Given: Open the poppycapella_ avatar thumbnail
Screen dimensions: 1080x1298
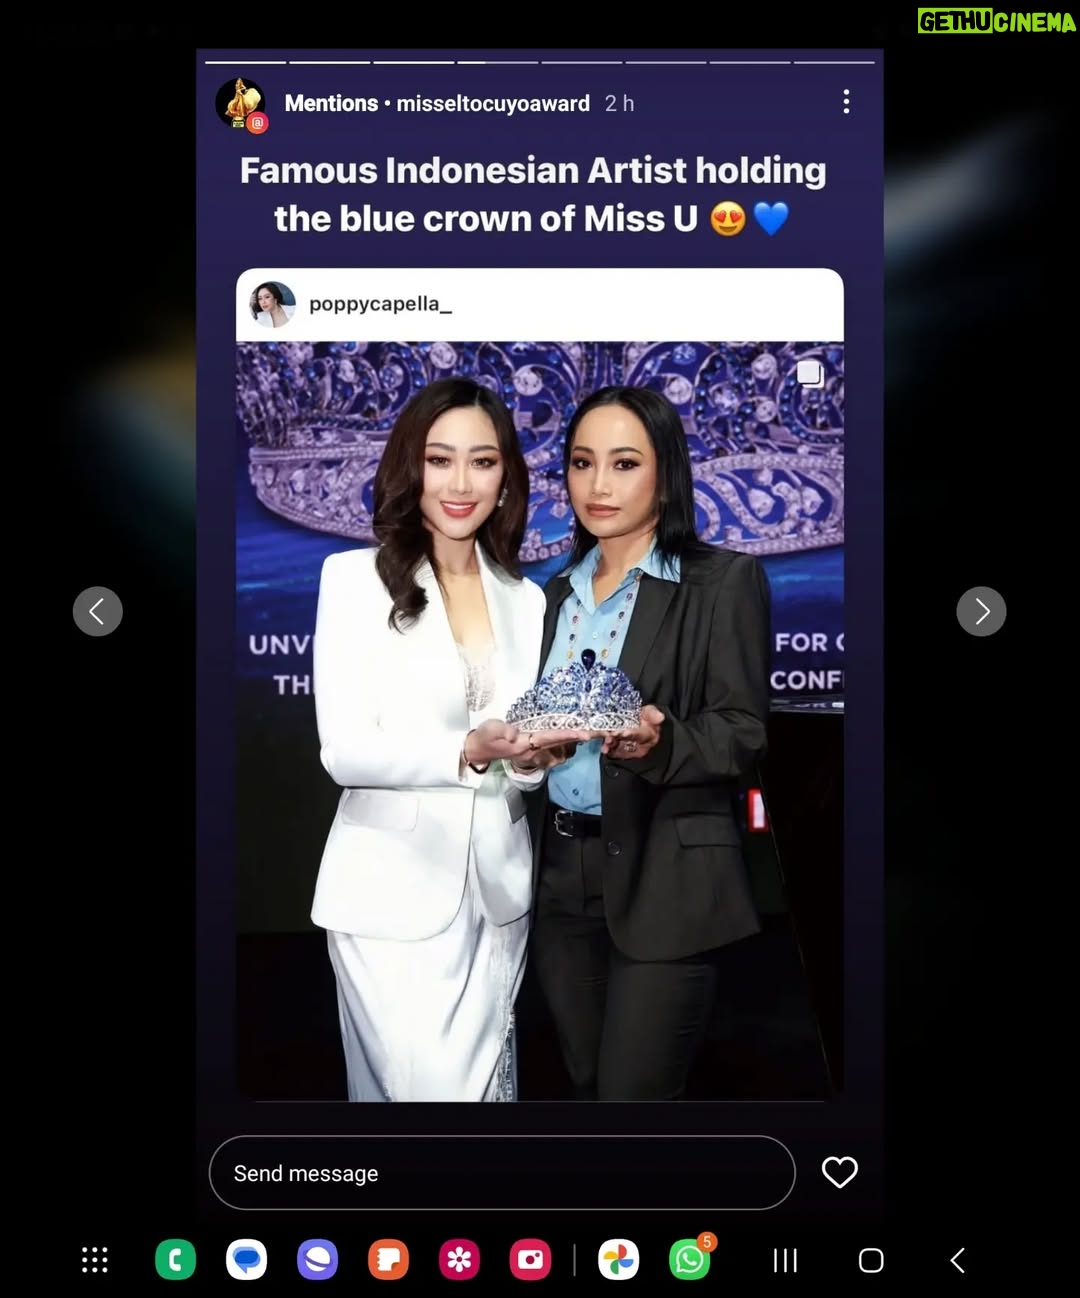Looking at the screenshot, I should pyautogui.click(x=271, y=304).
